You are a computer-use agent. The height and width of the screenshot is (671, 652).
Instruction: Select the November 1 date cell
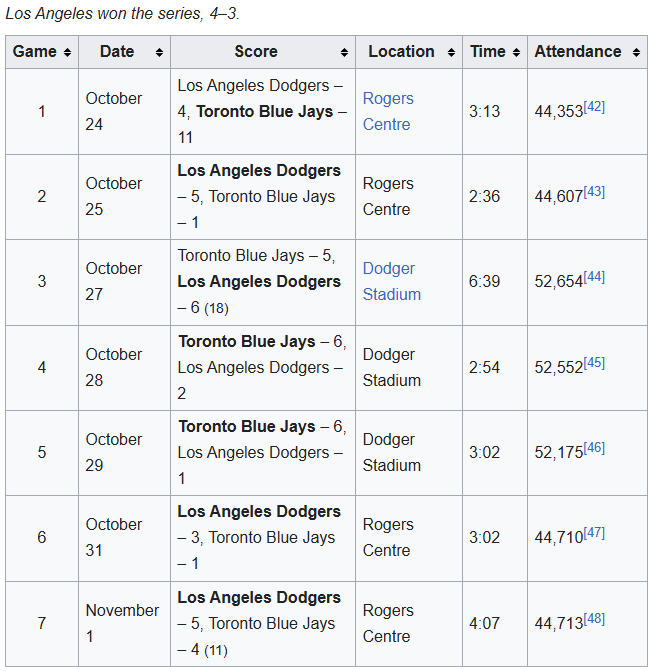click(x=122, y=623)
